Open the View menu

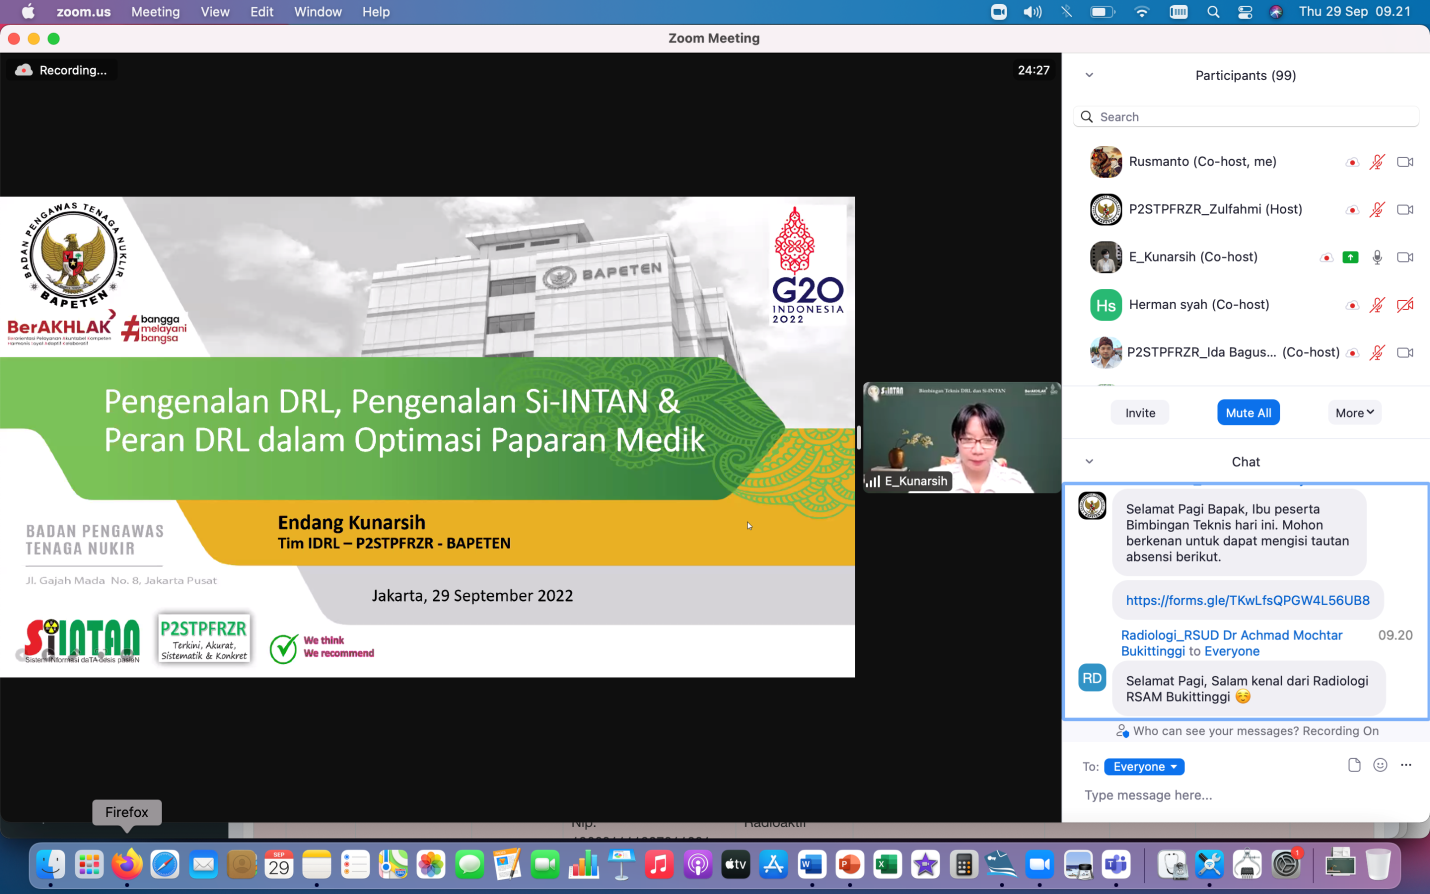click(215, 12)
